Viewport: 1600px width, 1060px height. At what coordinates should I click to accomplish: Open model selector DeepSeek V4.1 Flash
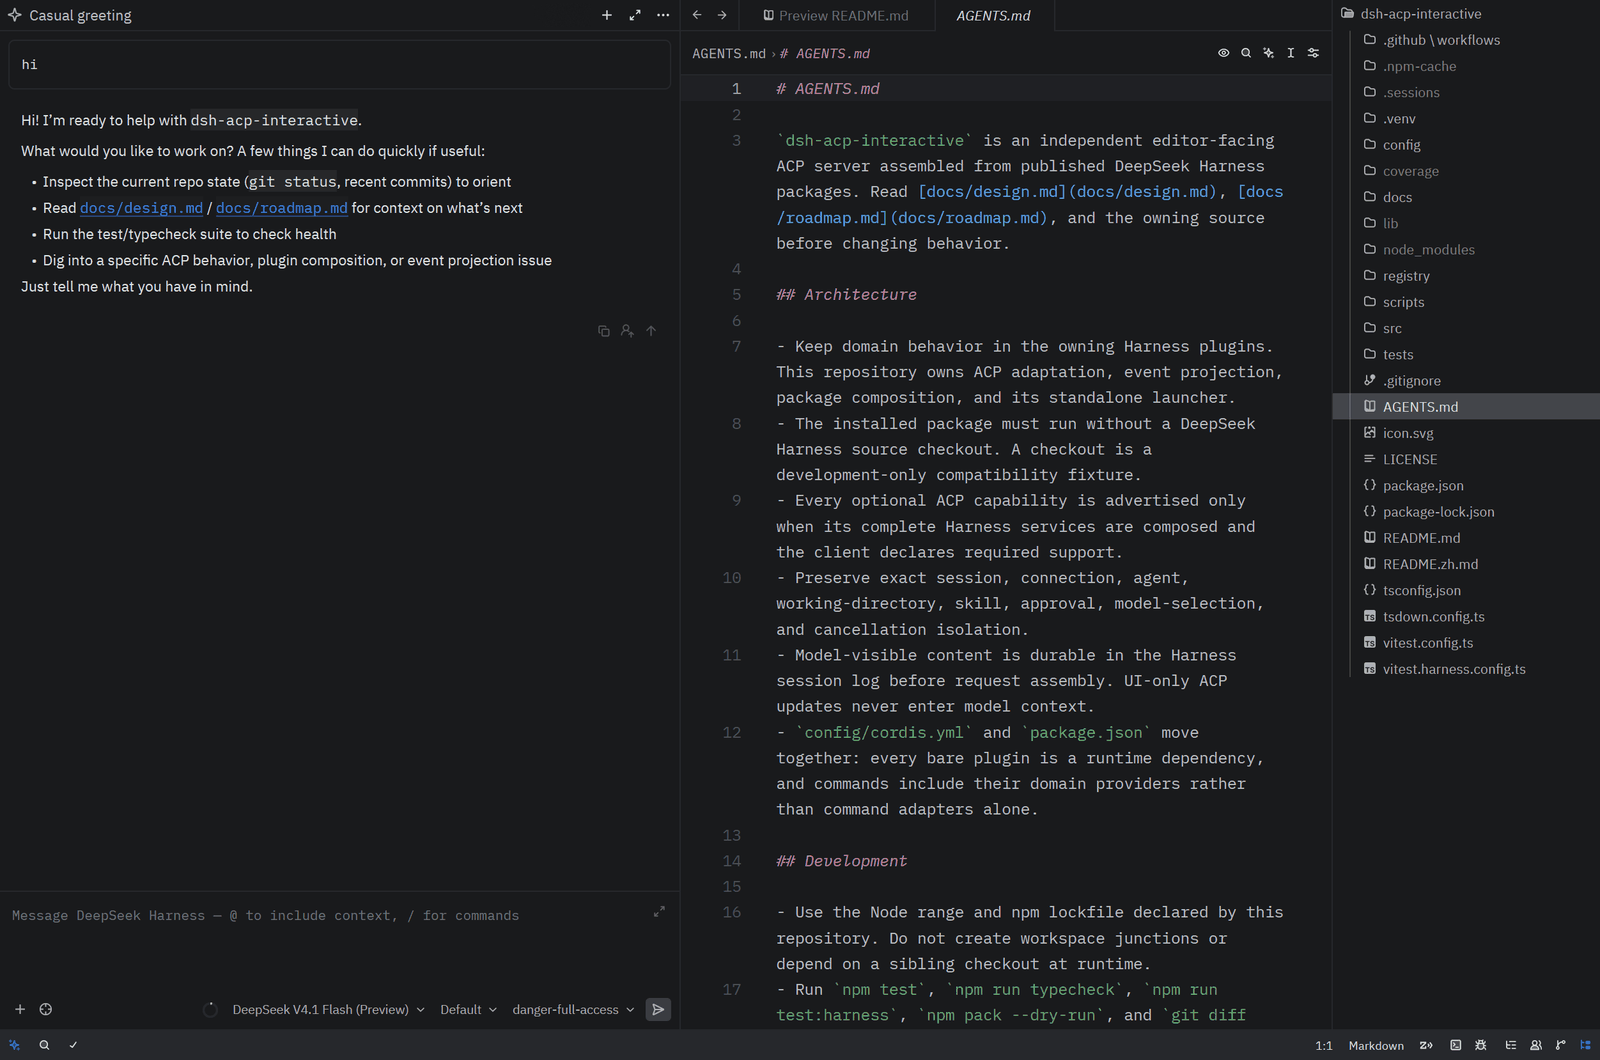(x=328, y=1010)
